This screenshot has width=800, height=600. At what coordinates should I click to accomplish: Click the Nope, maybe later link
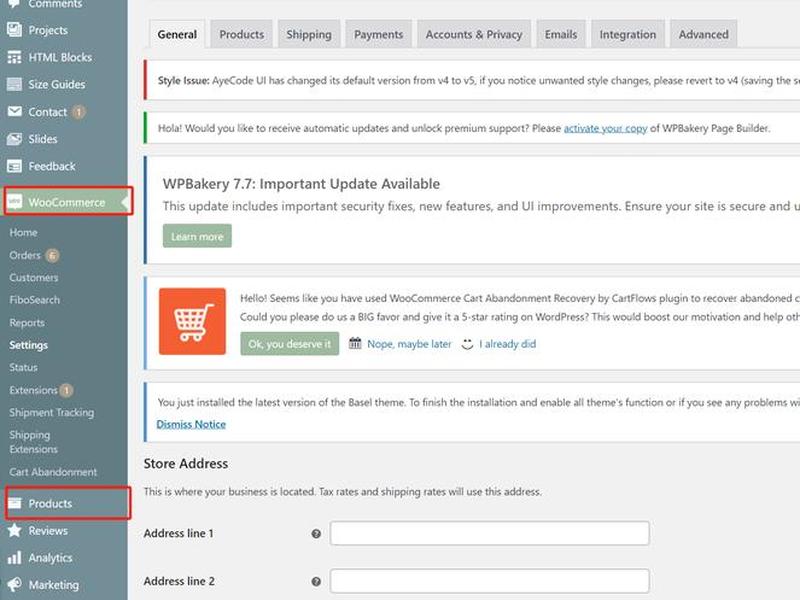(x=409, y=344)
